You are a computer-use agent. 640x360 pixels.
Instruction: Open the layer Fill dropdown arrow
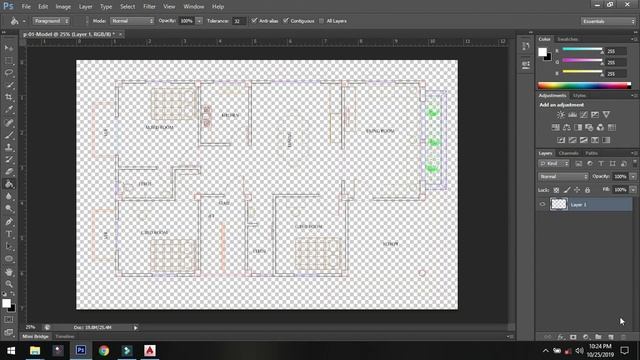pyautogui.click(x=633, y=190)
